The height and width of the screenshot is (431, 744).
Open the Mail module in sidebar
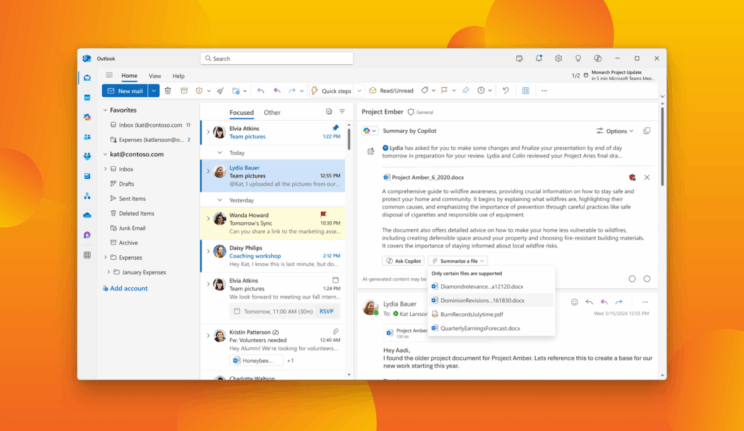(x=87, y=78)
